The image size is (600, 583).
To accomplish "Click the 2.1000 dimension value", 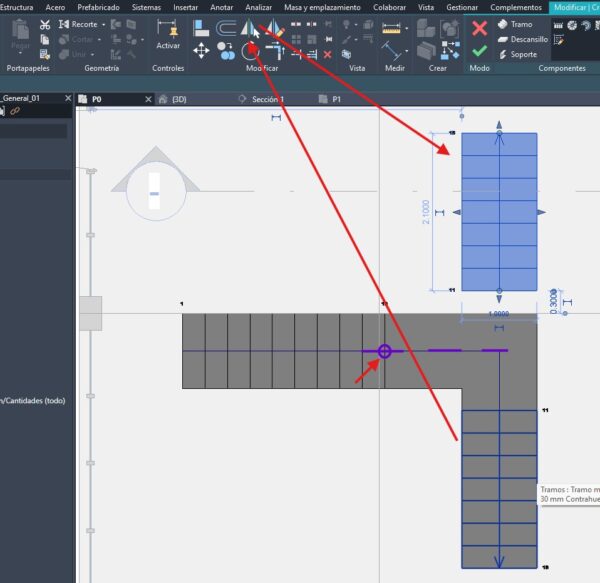I will coord(424,212).
